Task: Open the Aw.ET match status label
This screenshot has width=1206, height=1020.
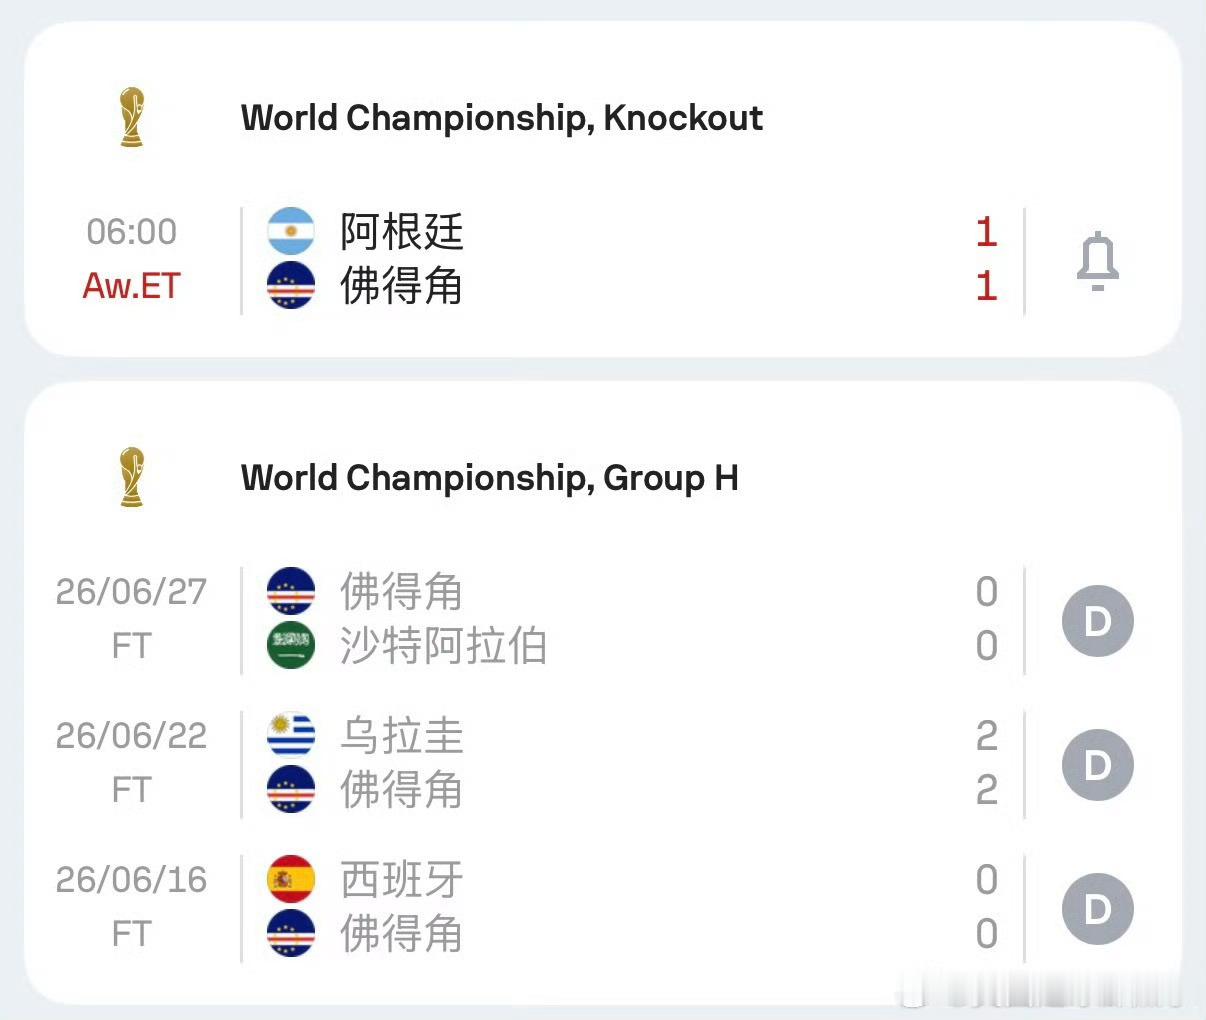Action: click(131, 286)
